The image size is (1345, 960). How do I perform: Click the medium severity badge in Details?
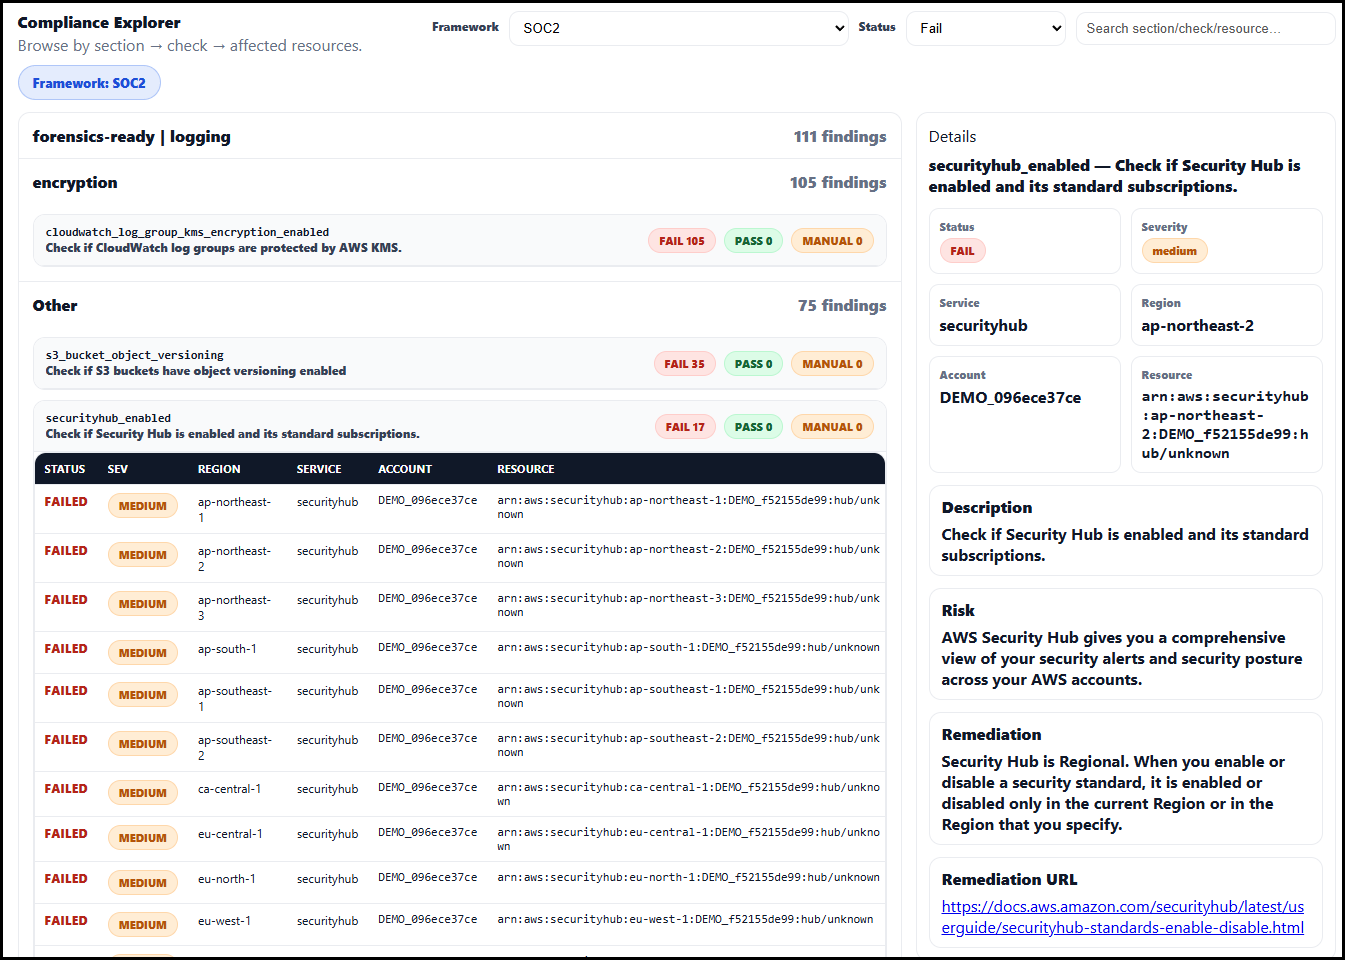(1174, 251)
